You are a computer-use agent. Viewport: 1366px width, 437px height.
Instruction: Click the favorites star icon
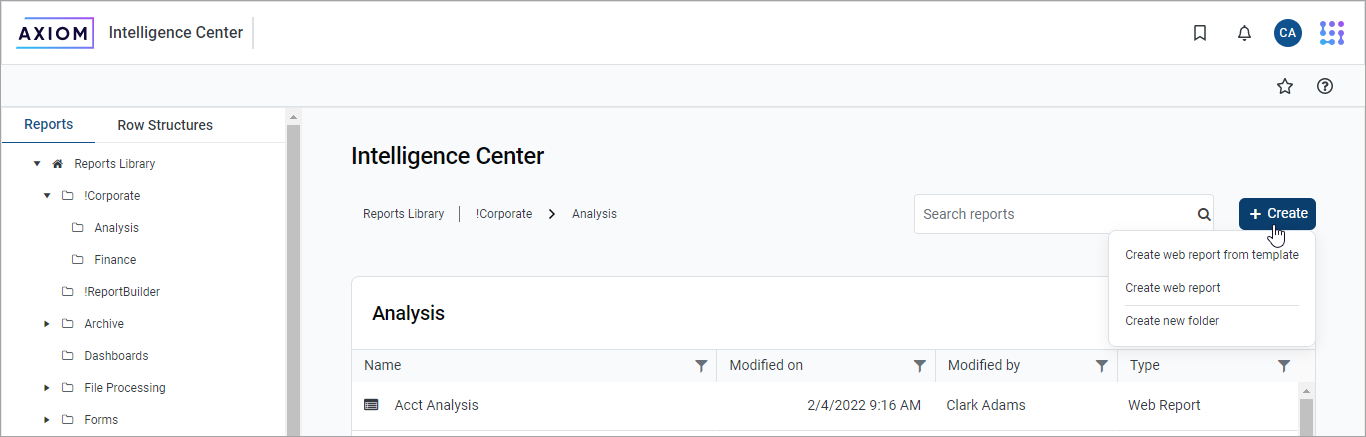pyautogui.click(x=1285, y=86)
